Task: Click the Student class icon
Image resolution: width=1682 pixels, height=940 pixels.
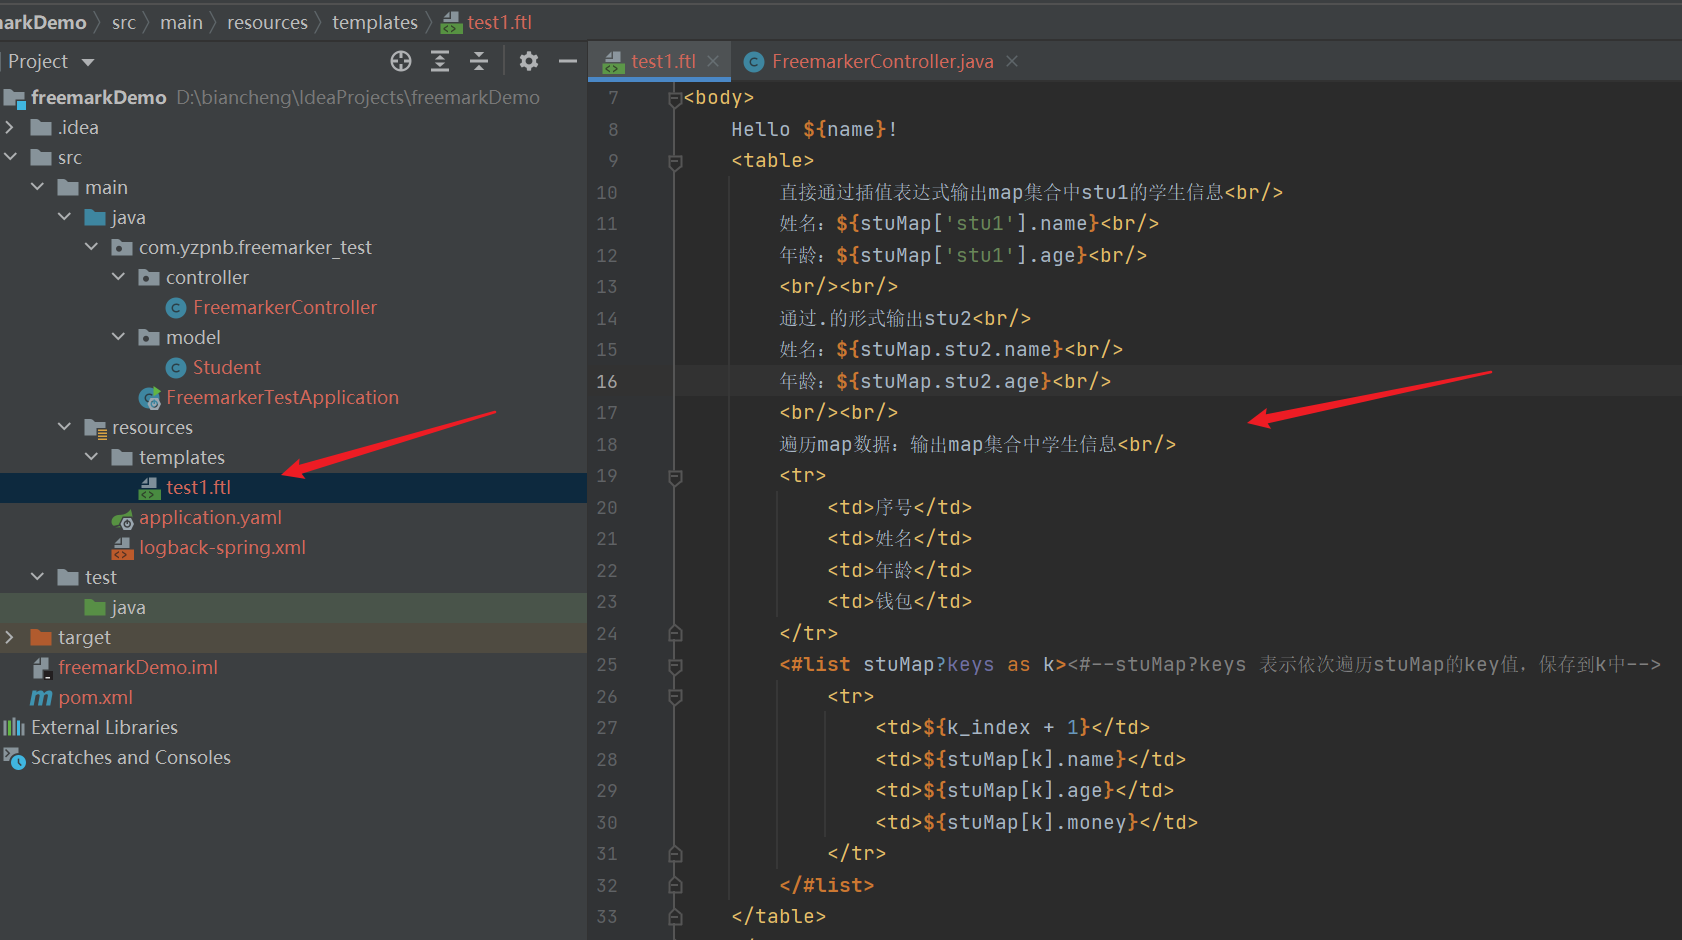Action: [176, 368]
